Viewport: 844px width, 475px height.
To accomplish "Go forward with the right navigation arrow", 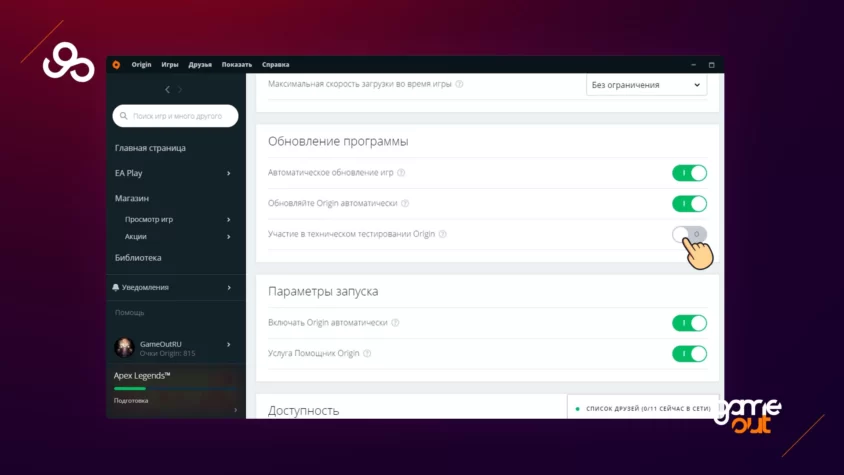I will 180,89.
